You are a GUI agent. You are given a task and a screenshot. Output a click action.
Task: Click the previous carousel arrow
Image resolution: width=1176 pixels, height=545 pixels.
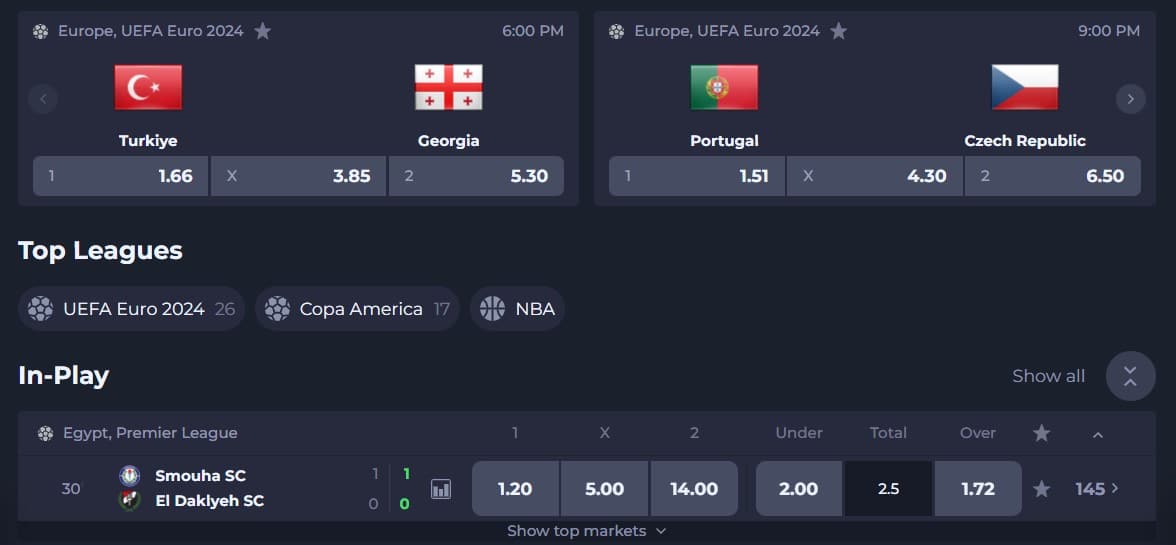[43, 98]
